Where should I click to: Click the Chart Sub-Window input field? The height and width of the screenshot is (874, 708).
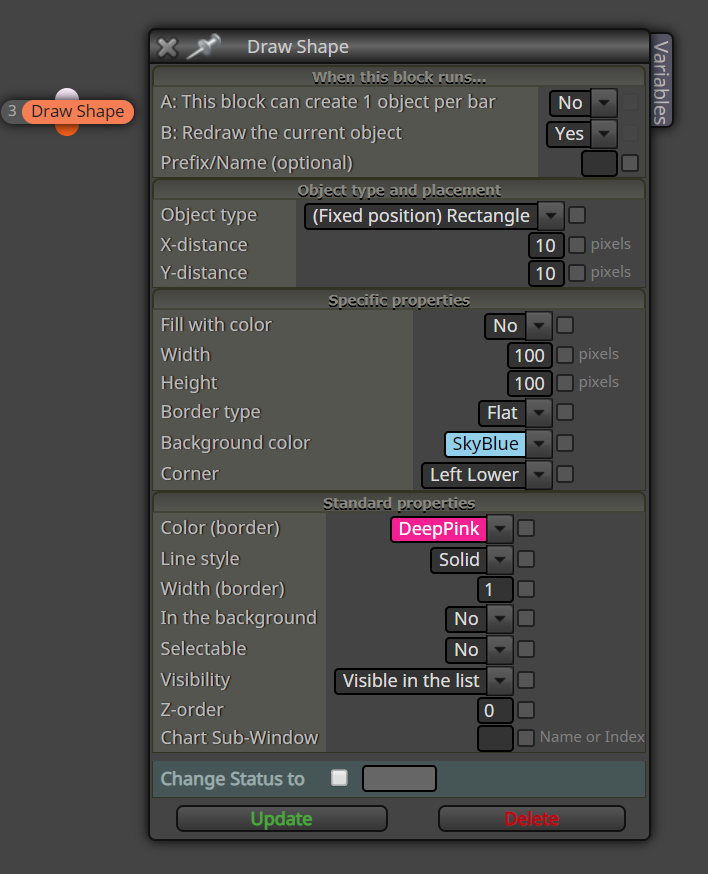coord(495,739)
